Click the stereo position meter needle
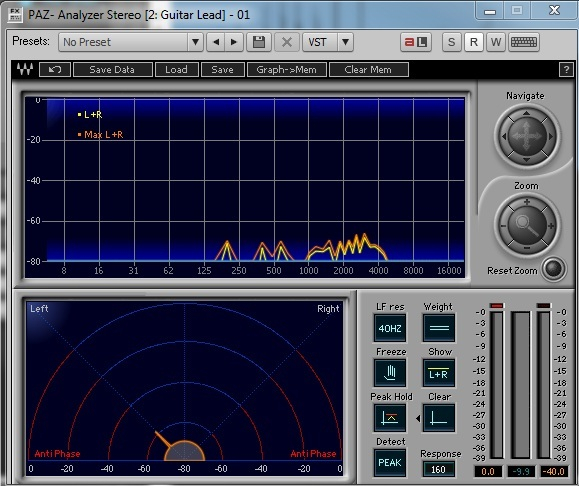The height and width of the screenshot is (486, 579). click(x=164, y=440)
